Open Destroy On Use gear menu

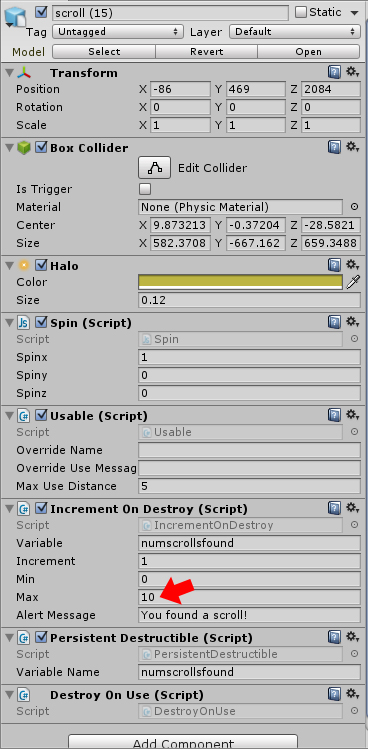(x=353, y=695)
